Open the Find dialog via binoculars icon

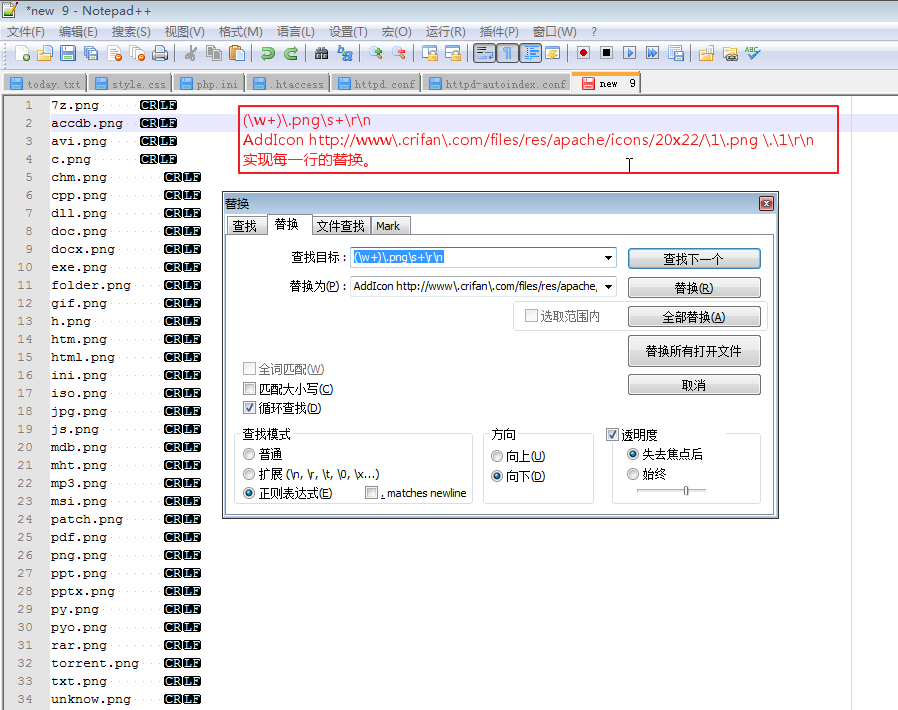point(322,55)
